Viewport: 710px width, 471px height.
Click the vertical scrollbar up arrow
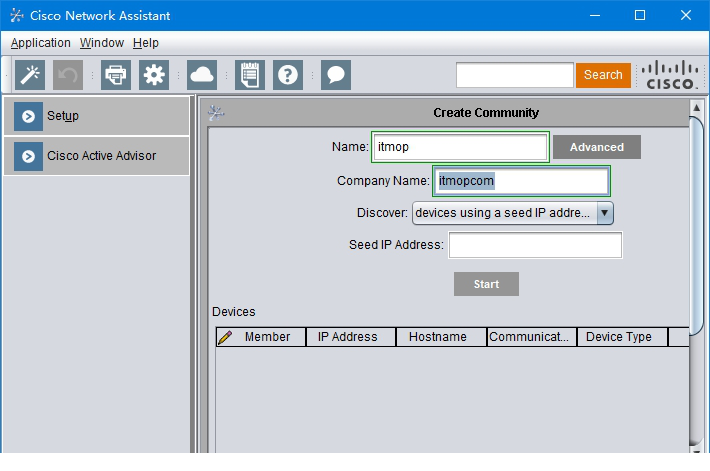coord(696,108)
